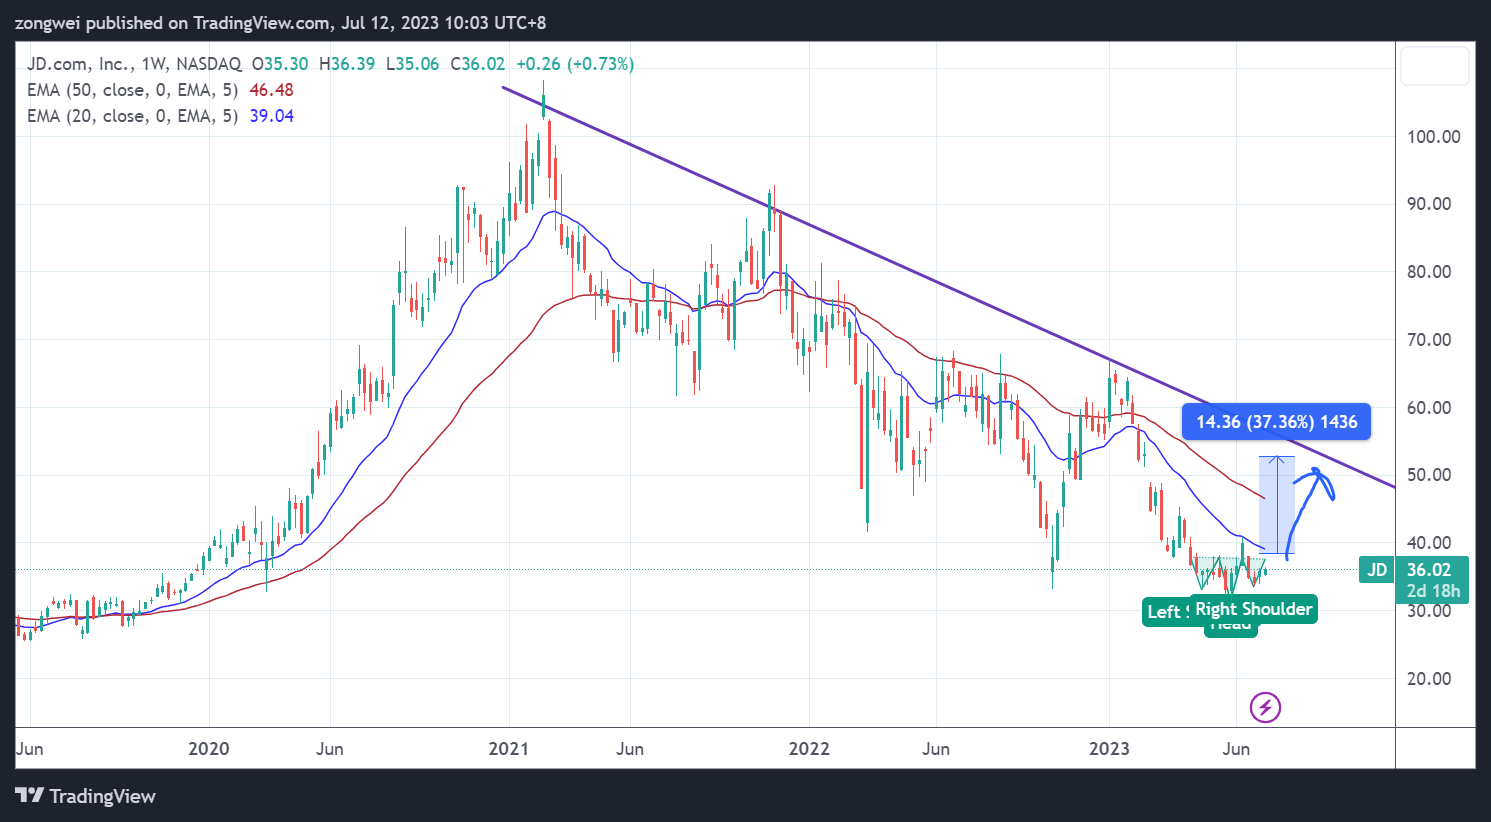The width and height of the screenshot is (1491, 822).
Task: Click the EMA 50 value 46.48
Action: (x=271, y=90)
